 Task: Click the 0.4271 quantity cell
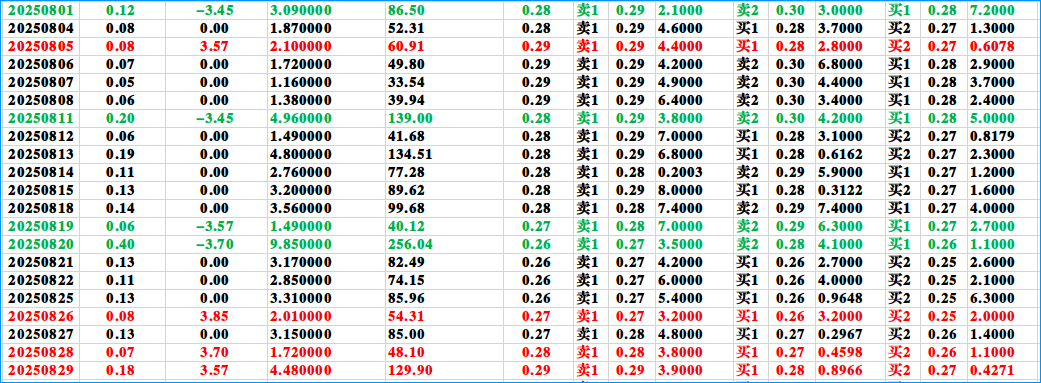click(x=992, y=369)
